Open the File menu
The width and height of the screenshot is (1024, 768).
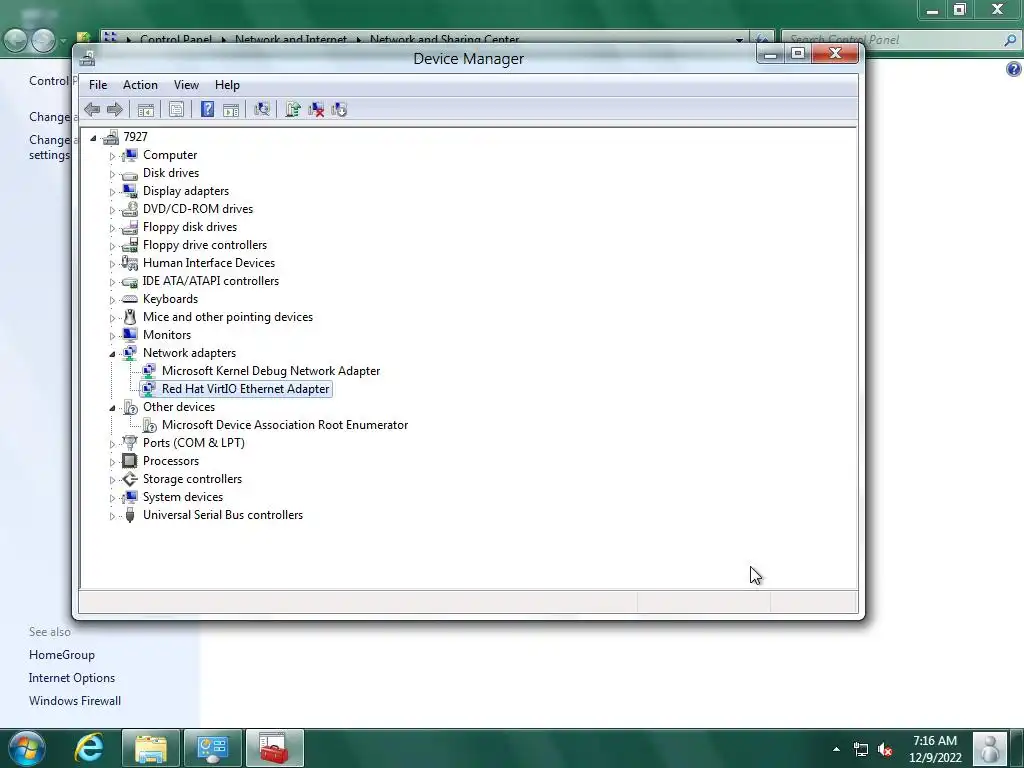tap(98, 85)
